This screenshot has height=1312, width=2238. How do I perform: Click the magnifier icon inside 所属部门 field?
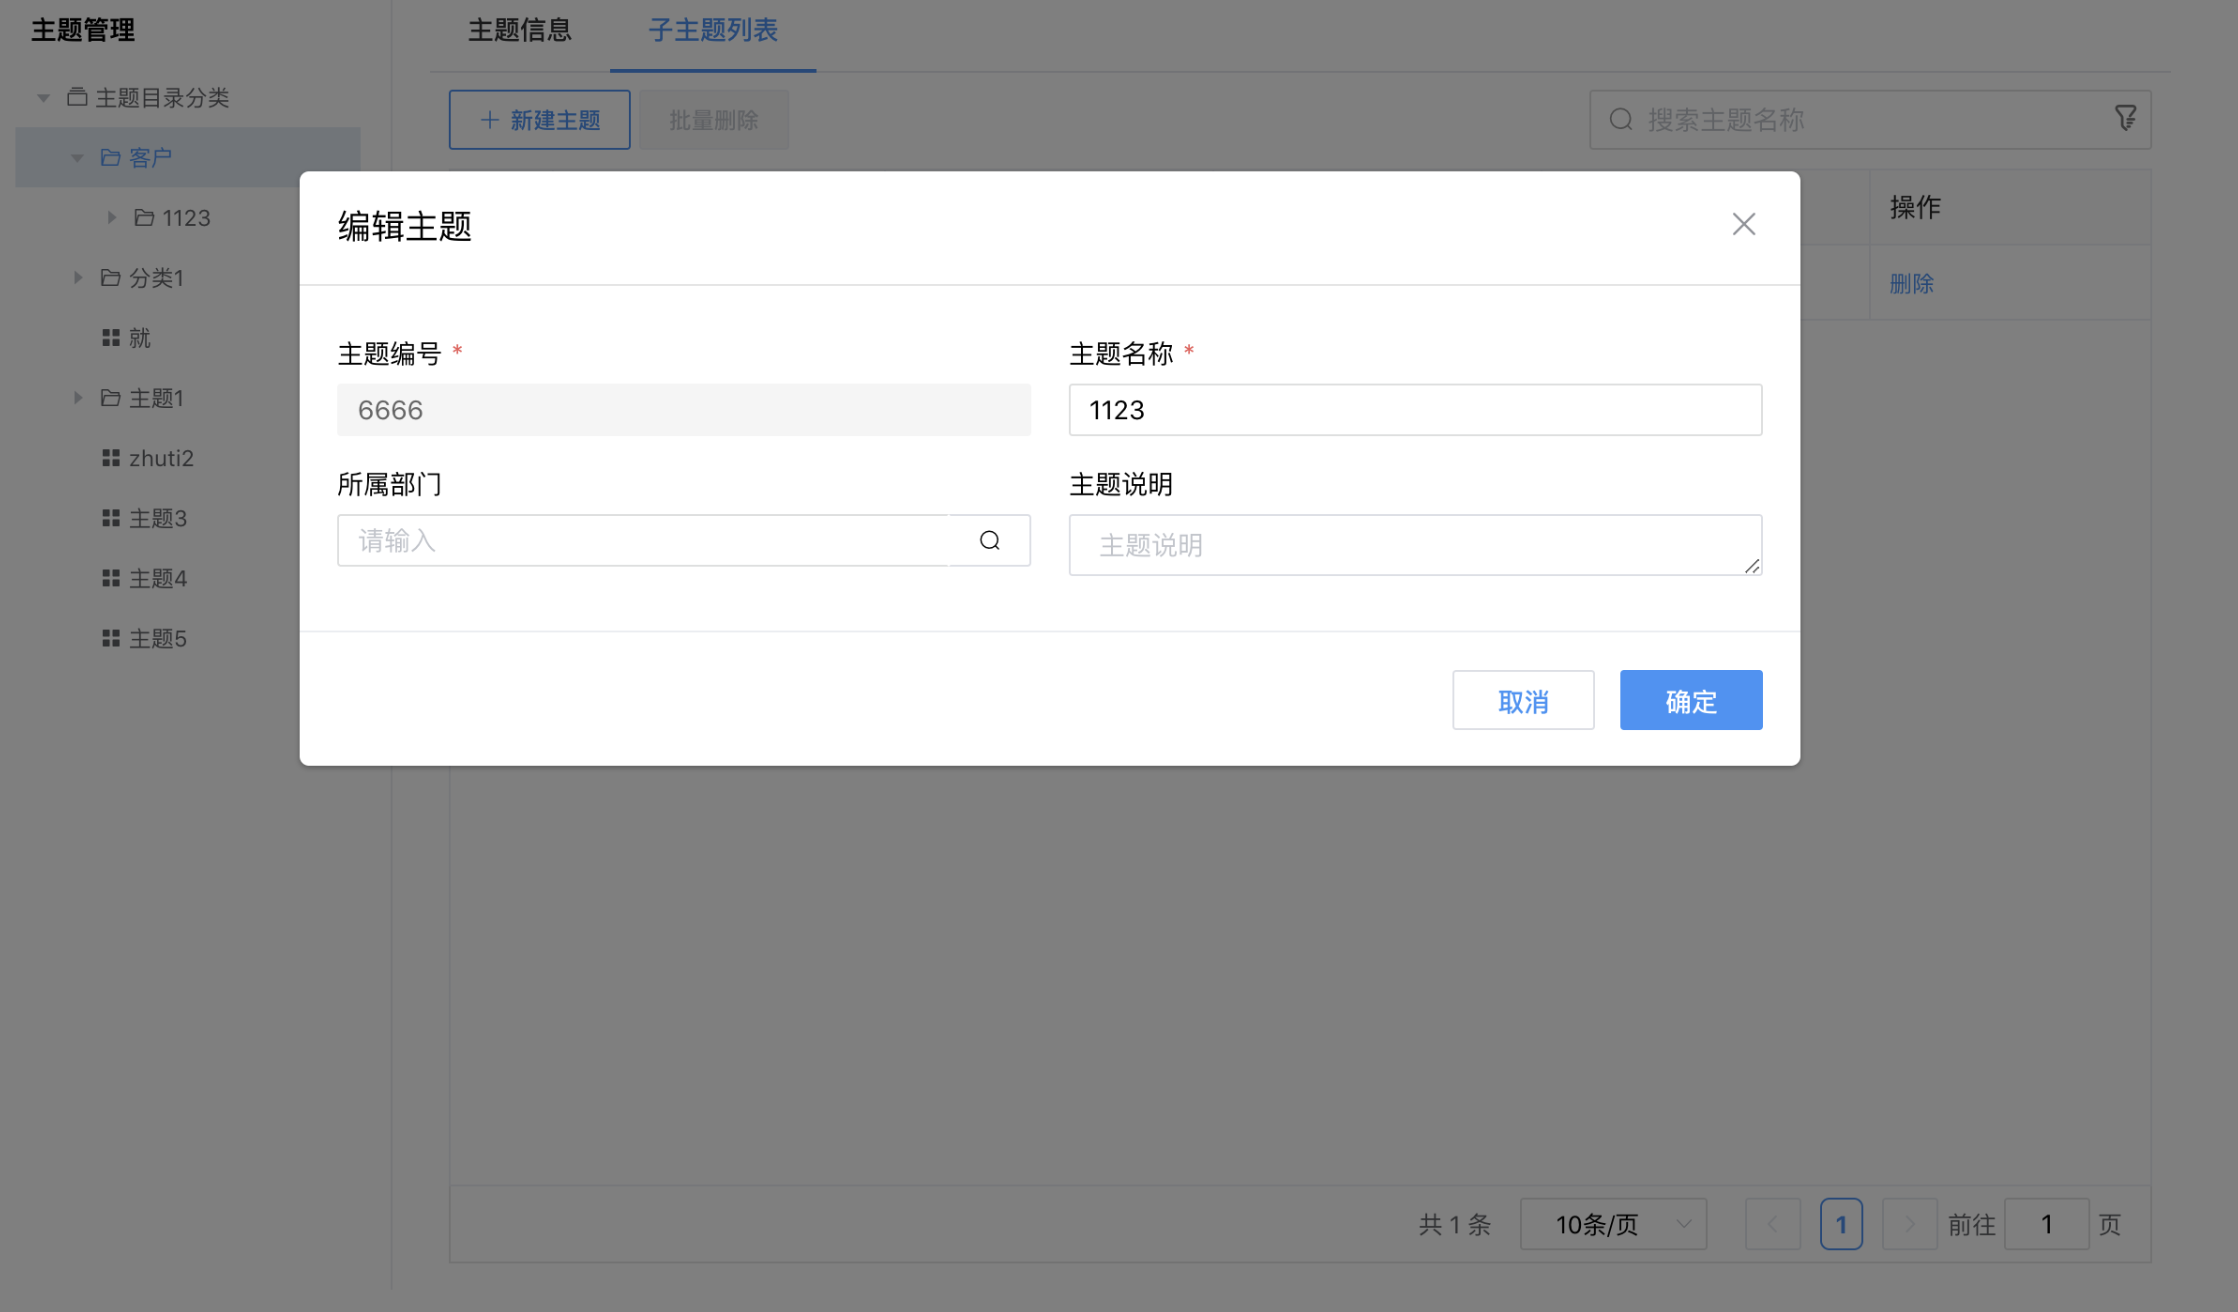(x=989, y=540)
